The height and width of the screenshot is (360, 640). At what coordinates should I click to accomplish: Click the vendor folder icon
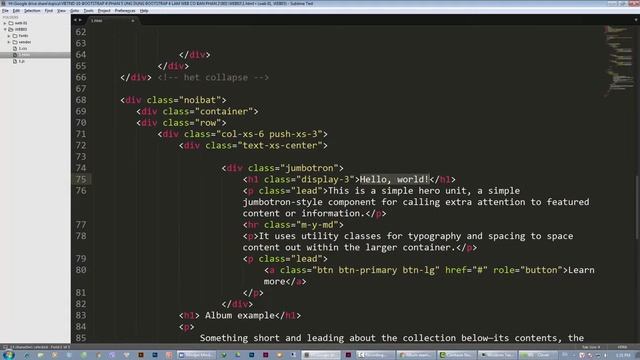pos(15,42)
